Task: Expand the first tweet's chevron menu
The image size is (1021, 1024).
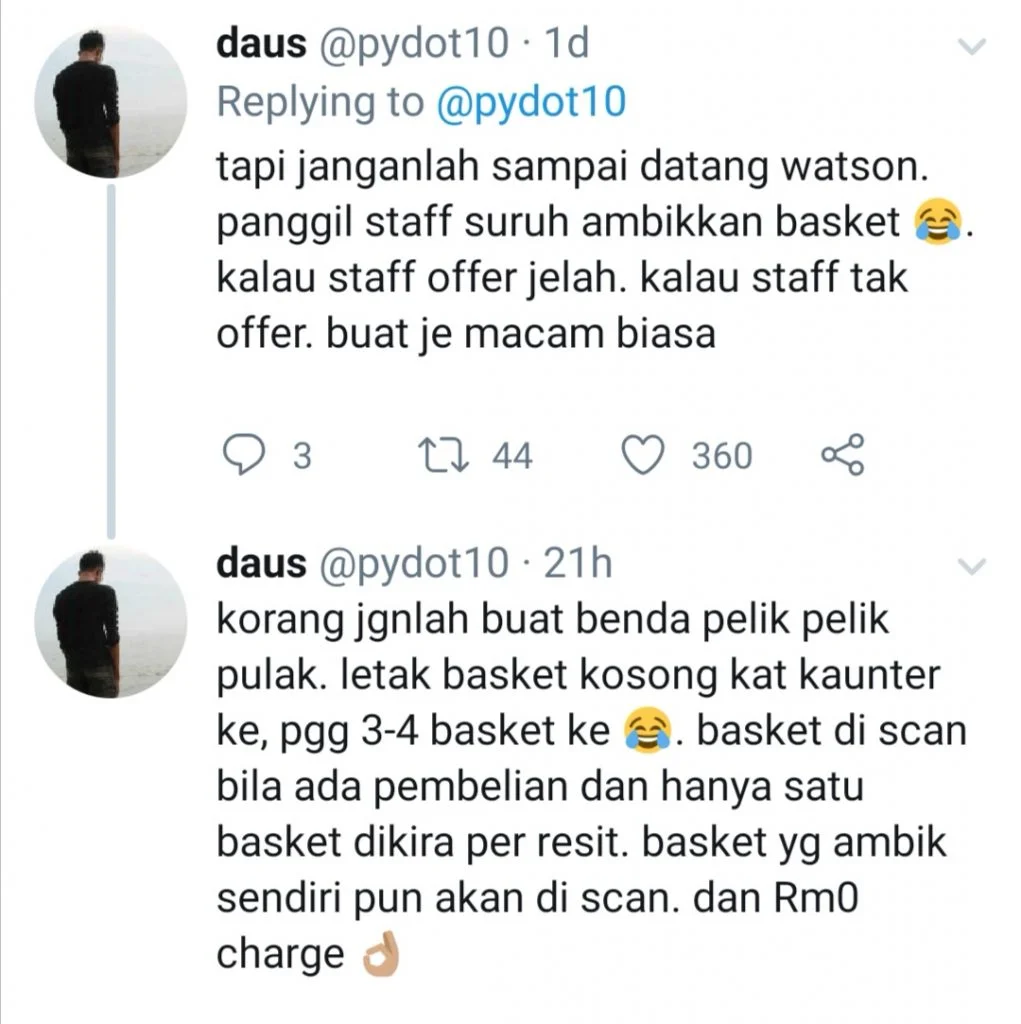Action: (971, 46)
